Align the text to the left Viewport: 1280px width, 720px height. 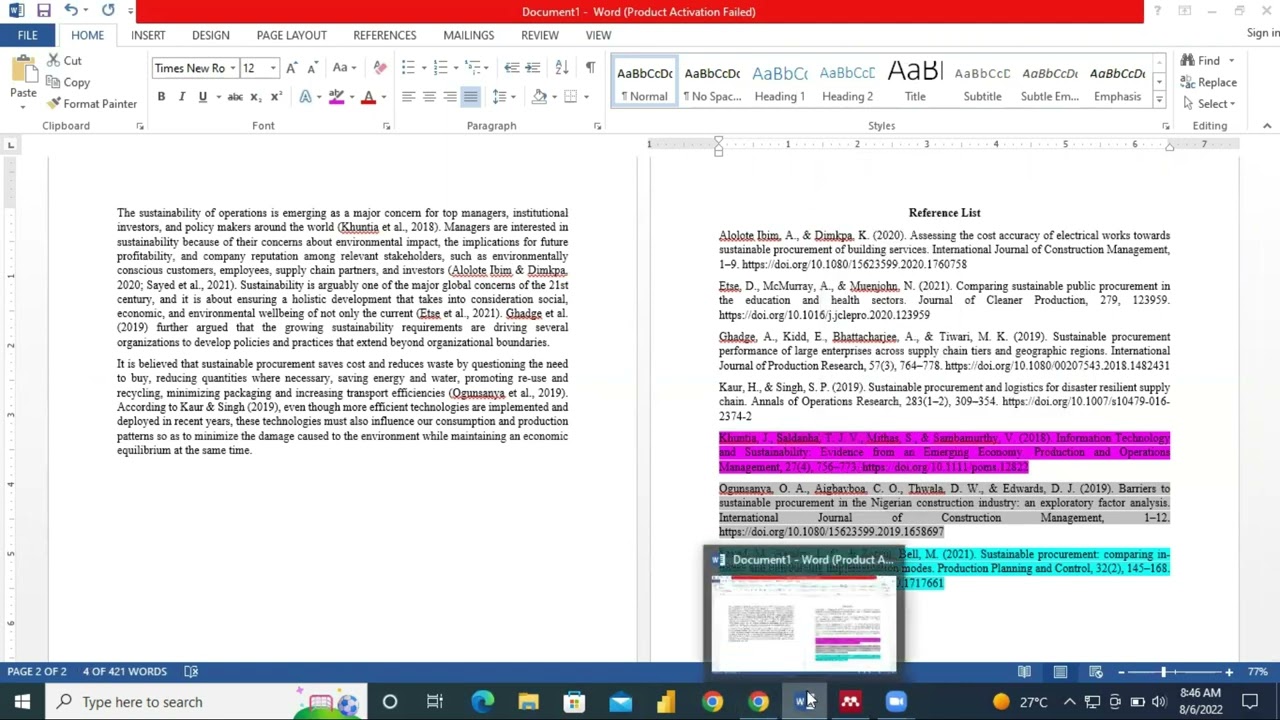click(408, 97)
